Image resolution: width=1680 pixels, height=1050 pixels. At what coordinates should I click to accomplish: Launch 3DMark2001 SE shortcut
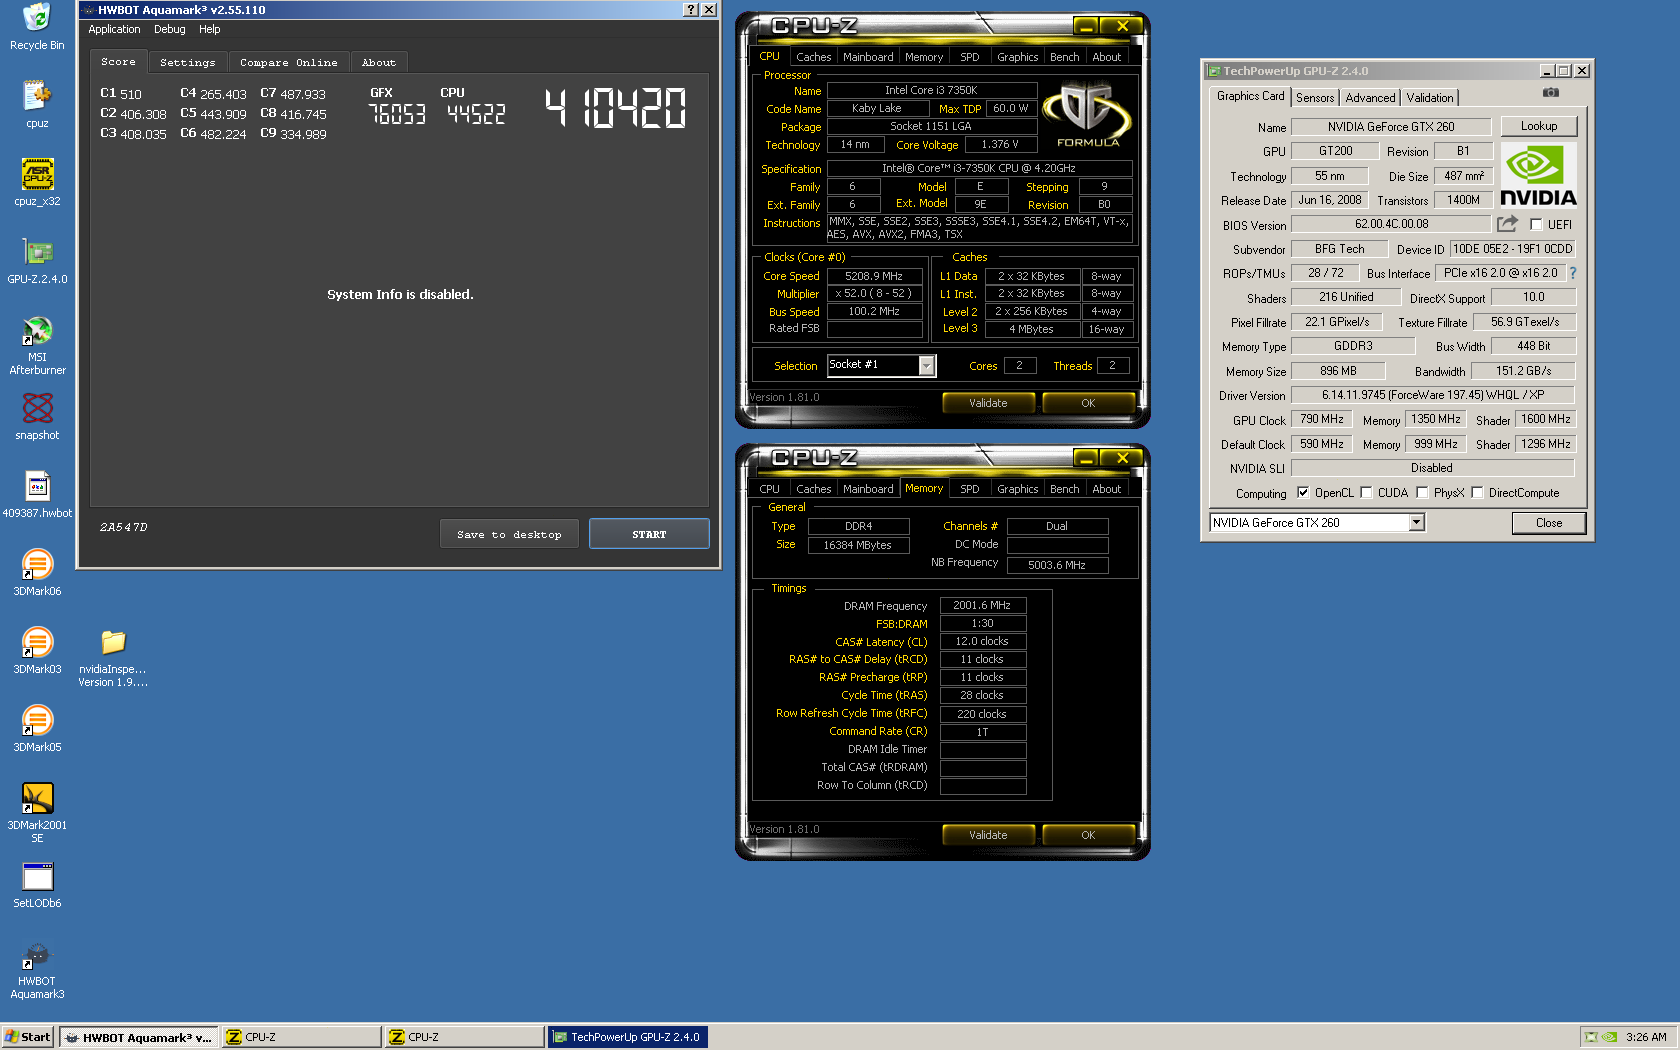37,812
